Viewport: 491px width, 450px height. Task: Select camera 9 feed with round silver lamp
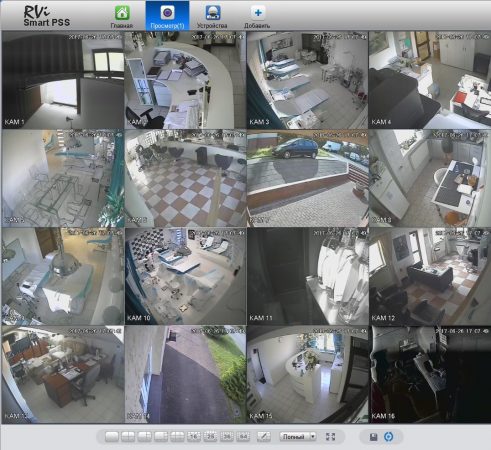[63, 276]
